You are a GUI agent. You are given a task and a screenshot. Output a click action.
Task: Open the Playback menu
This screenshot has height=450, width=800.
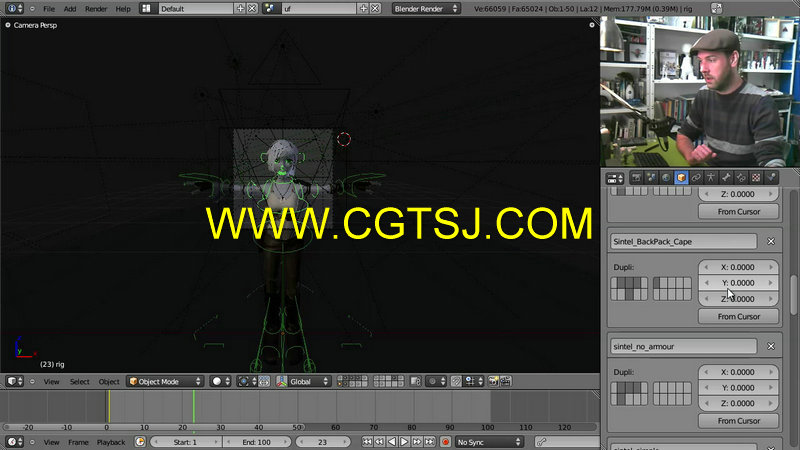(x=111, y=442)
